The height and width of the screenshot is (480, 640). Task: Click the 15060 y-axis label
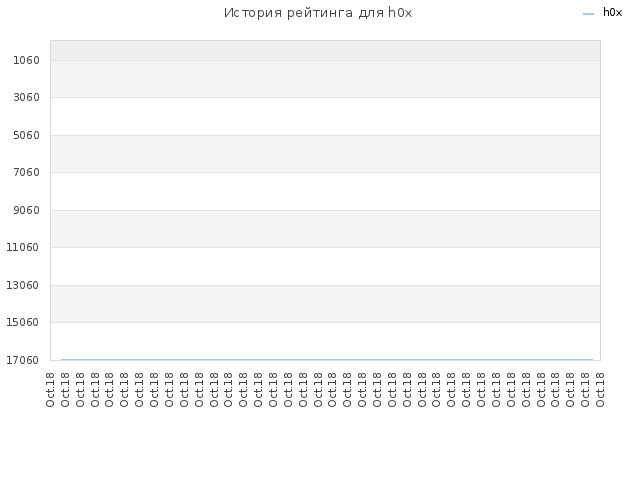coord(22,322)
